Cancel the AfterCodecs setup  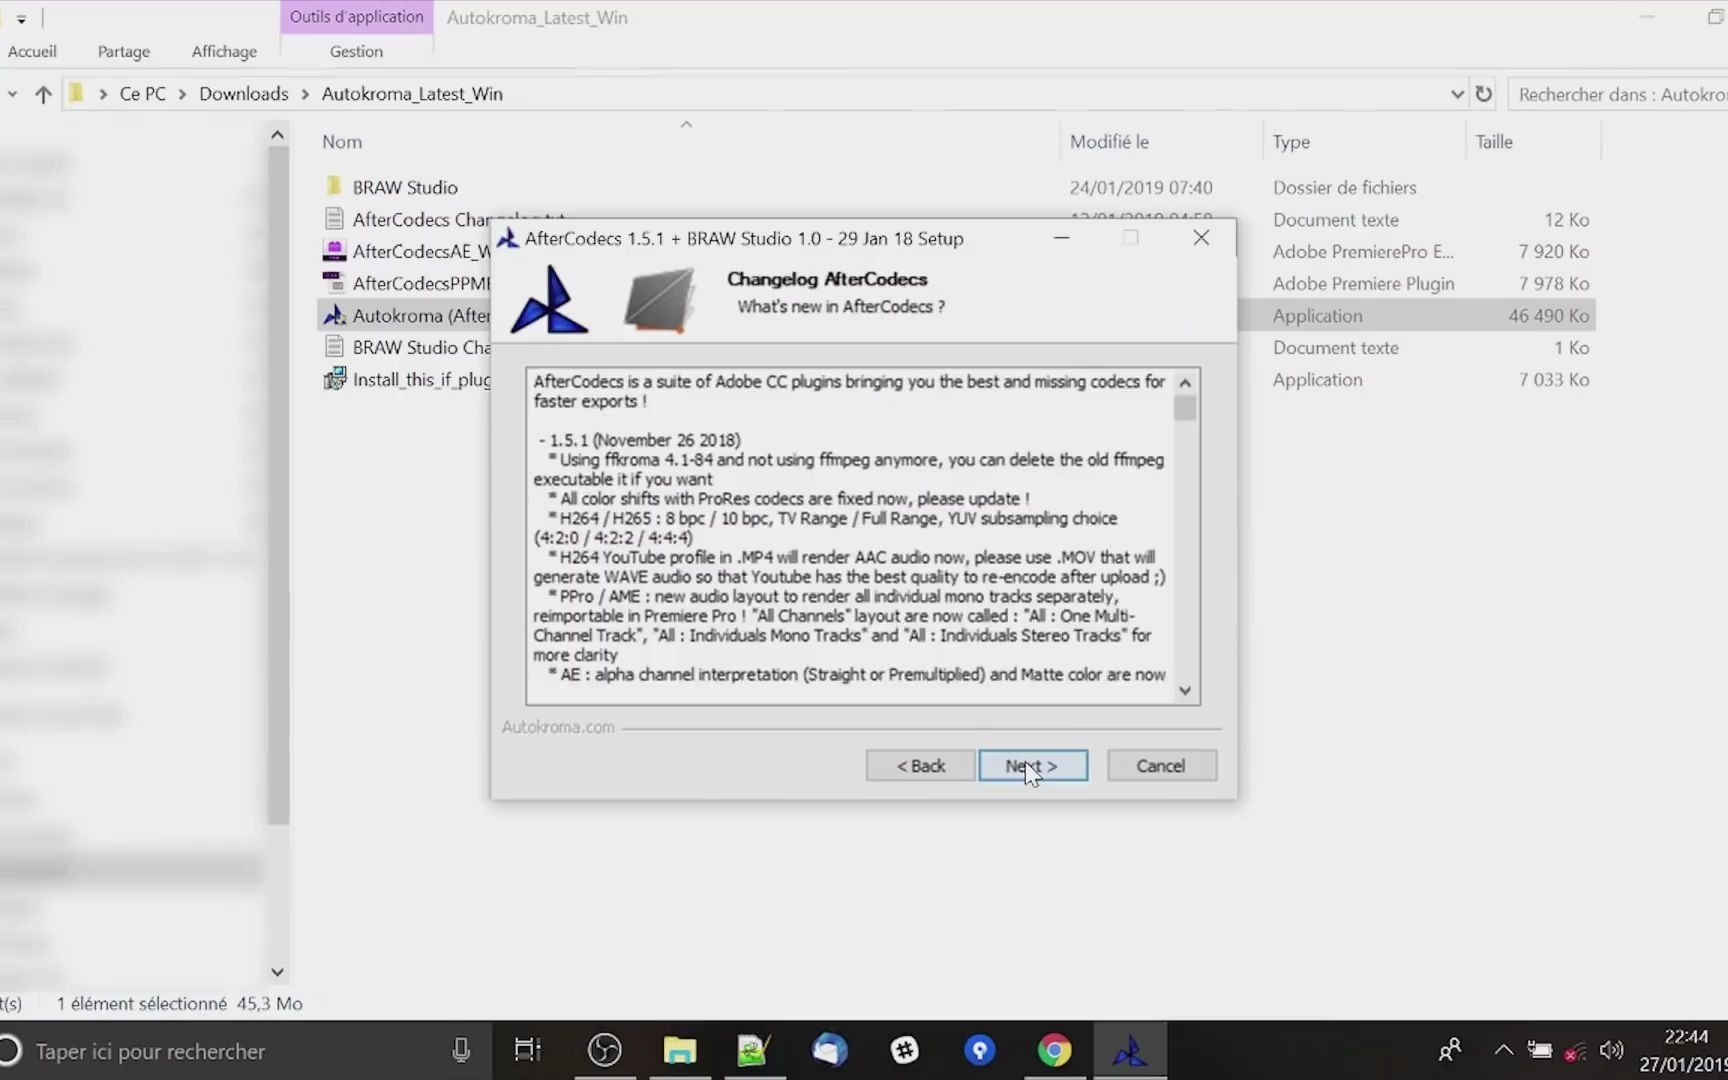point(1161,766)
